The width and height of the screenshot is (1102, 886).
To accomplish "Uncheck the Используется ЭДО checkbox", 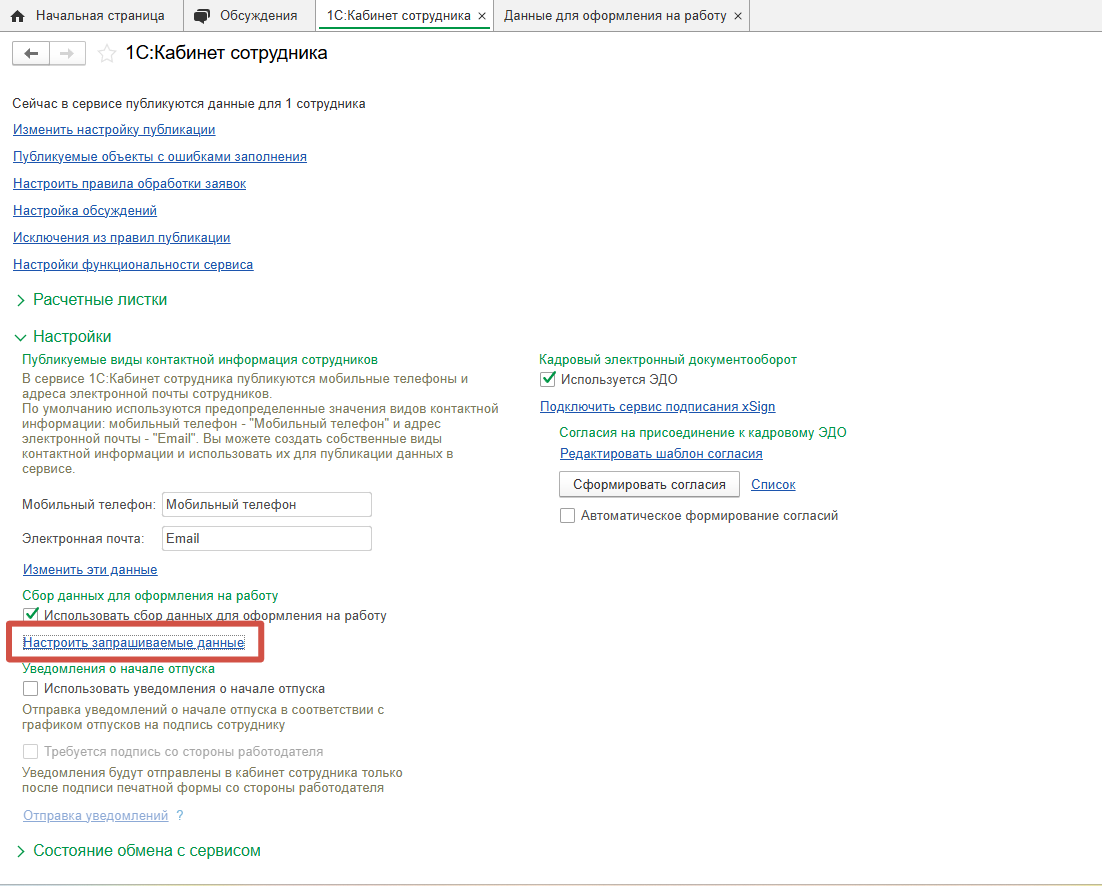I will (548, 379).
